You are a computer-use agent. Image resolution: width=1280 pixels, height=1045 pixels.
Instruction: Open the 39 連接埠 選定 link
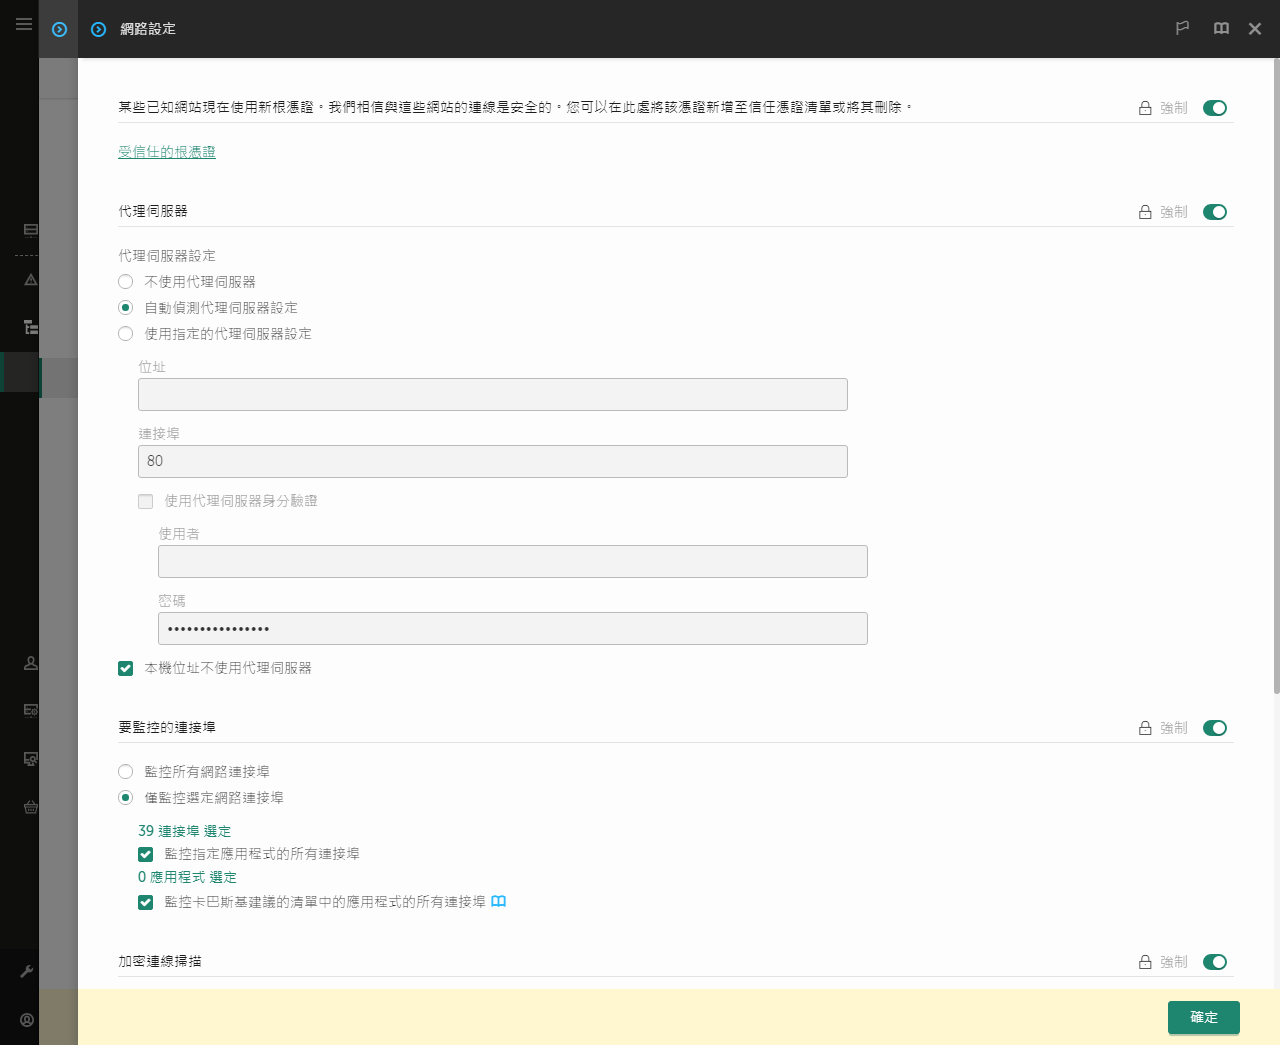point(184,831)
